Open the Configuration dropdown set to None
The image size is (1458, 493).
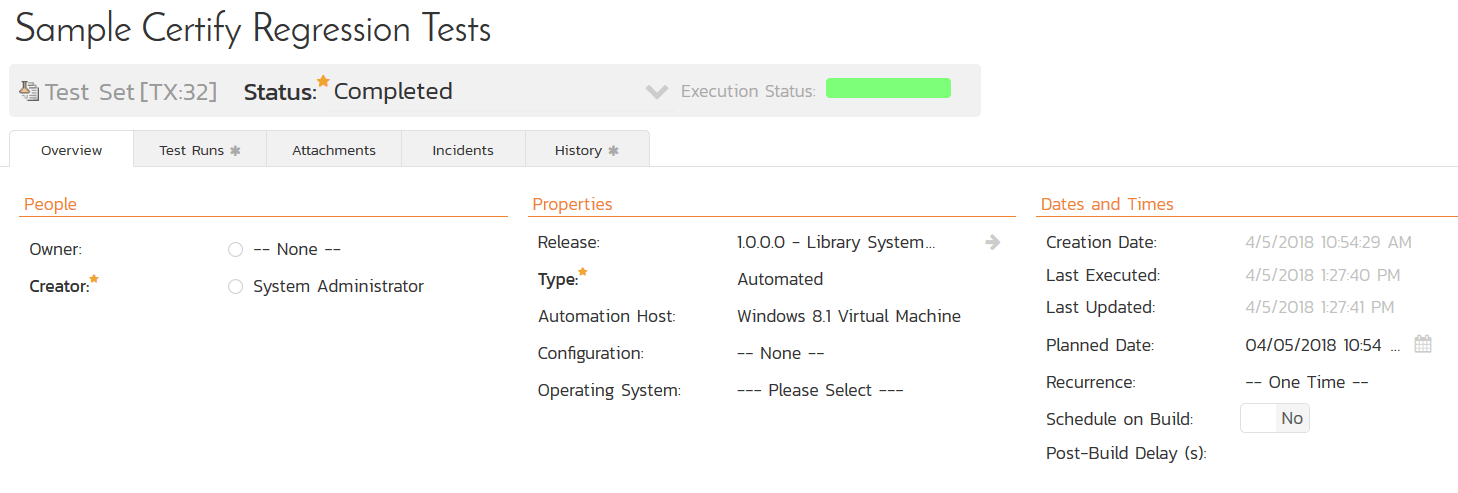click(780, 353)
